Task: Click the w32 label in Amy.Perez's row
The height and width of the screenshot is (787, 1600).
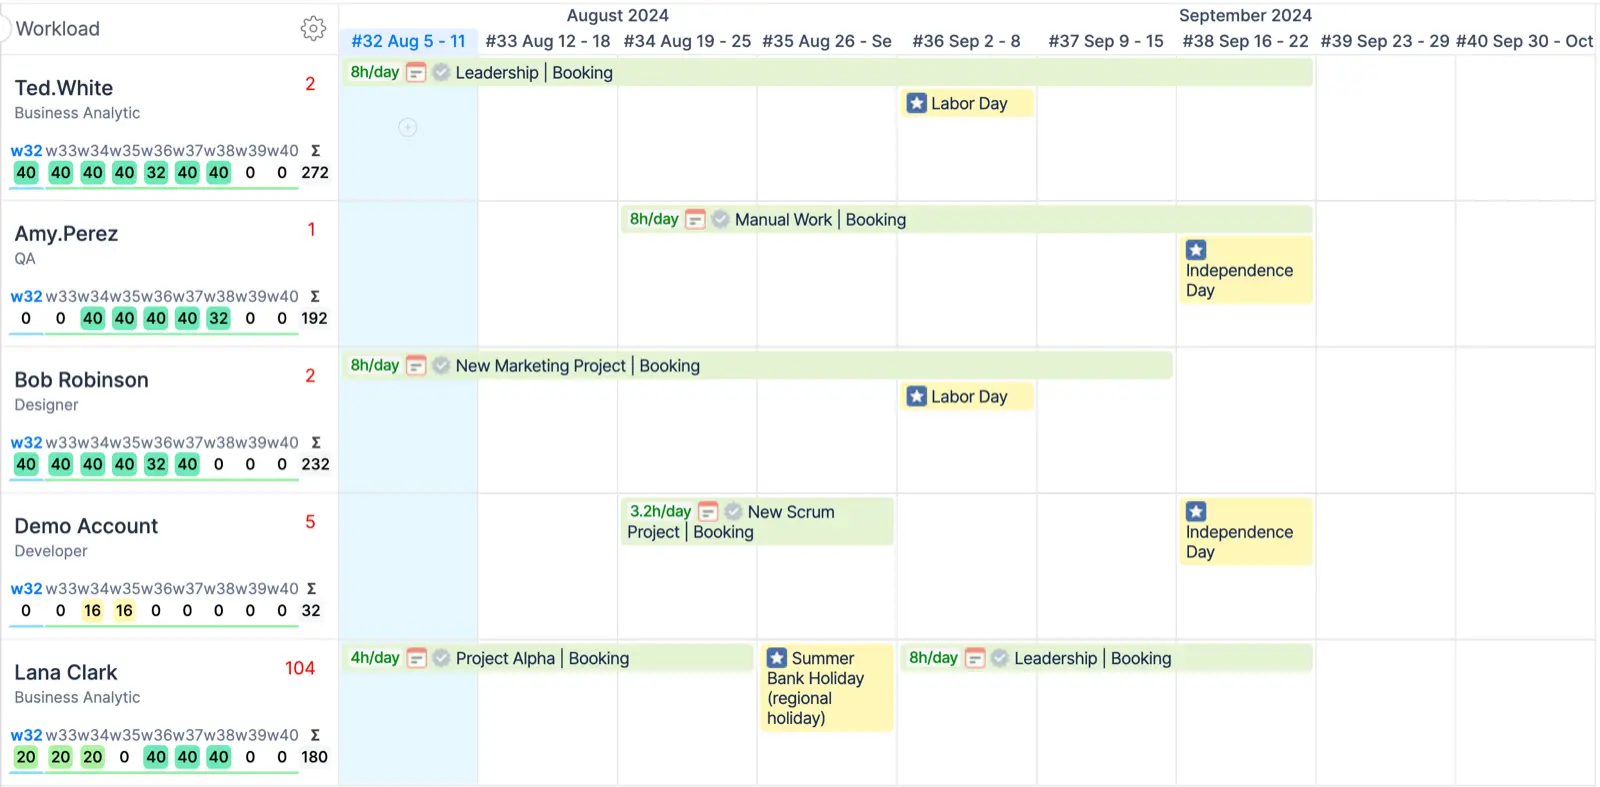Action: coord(26,296)
